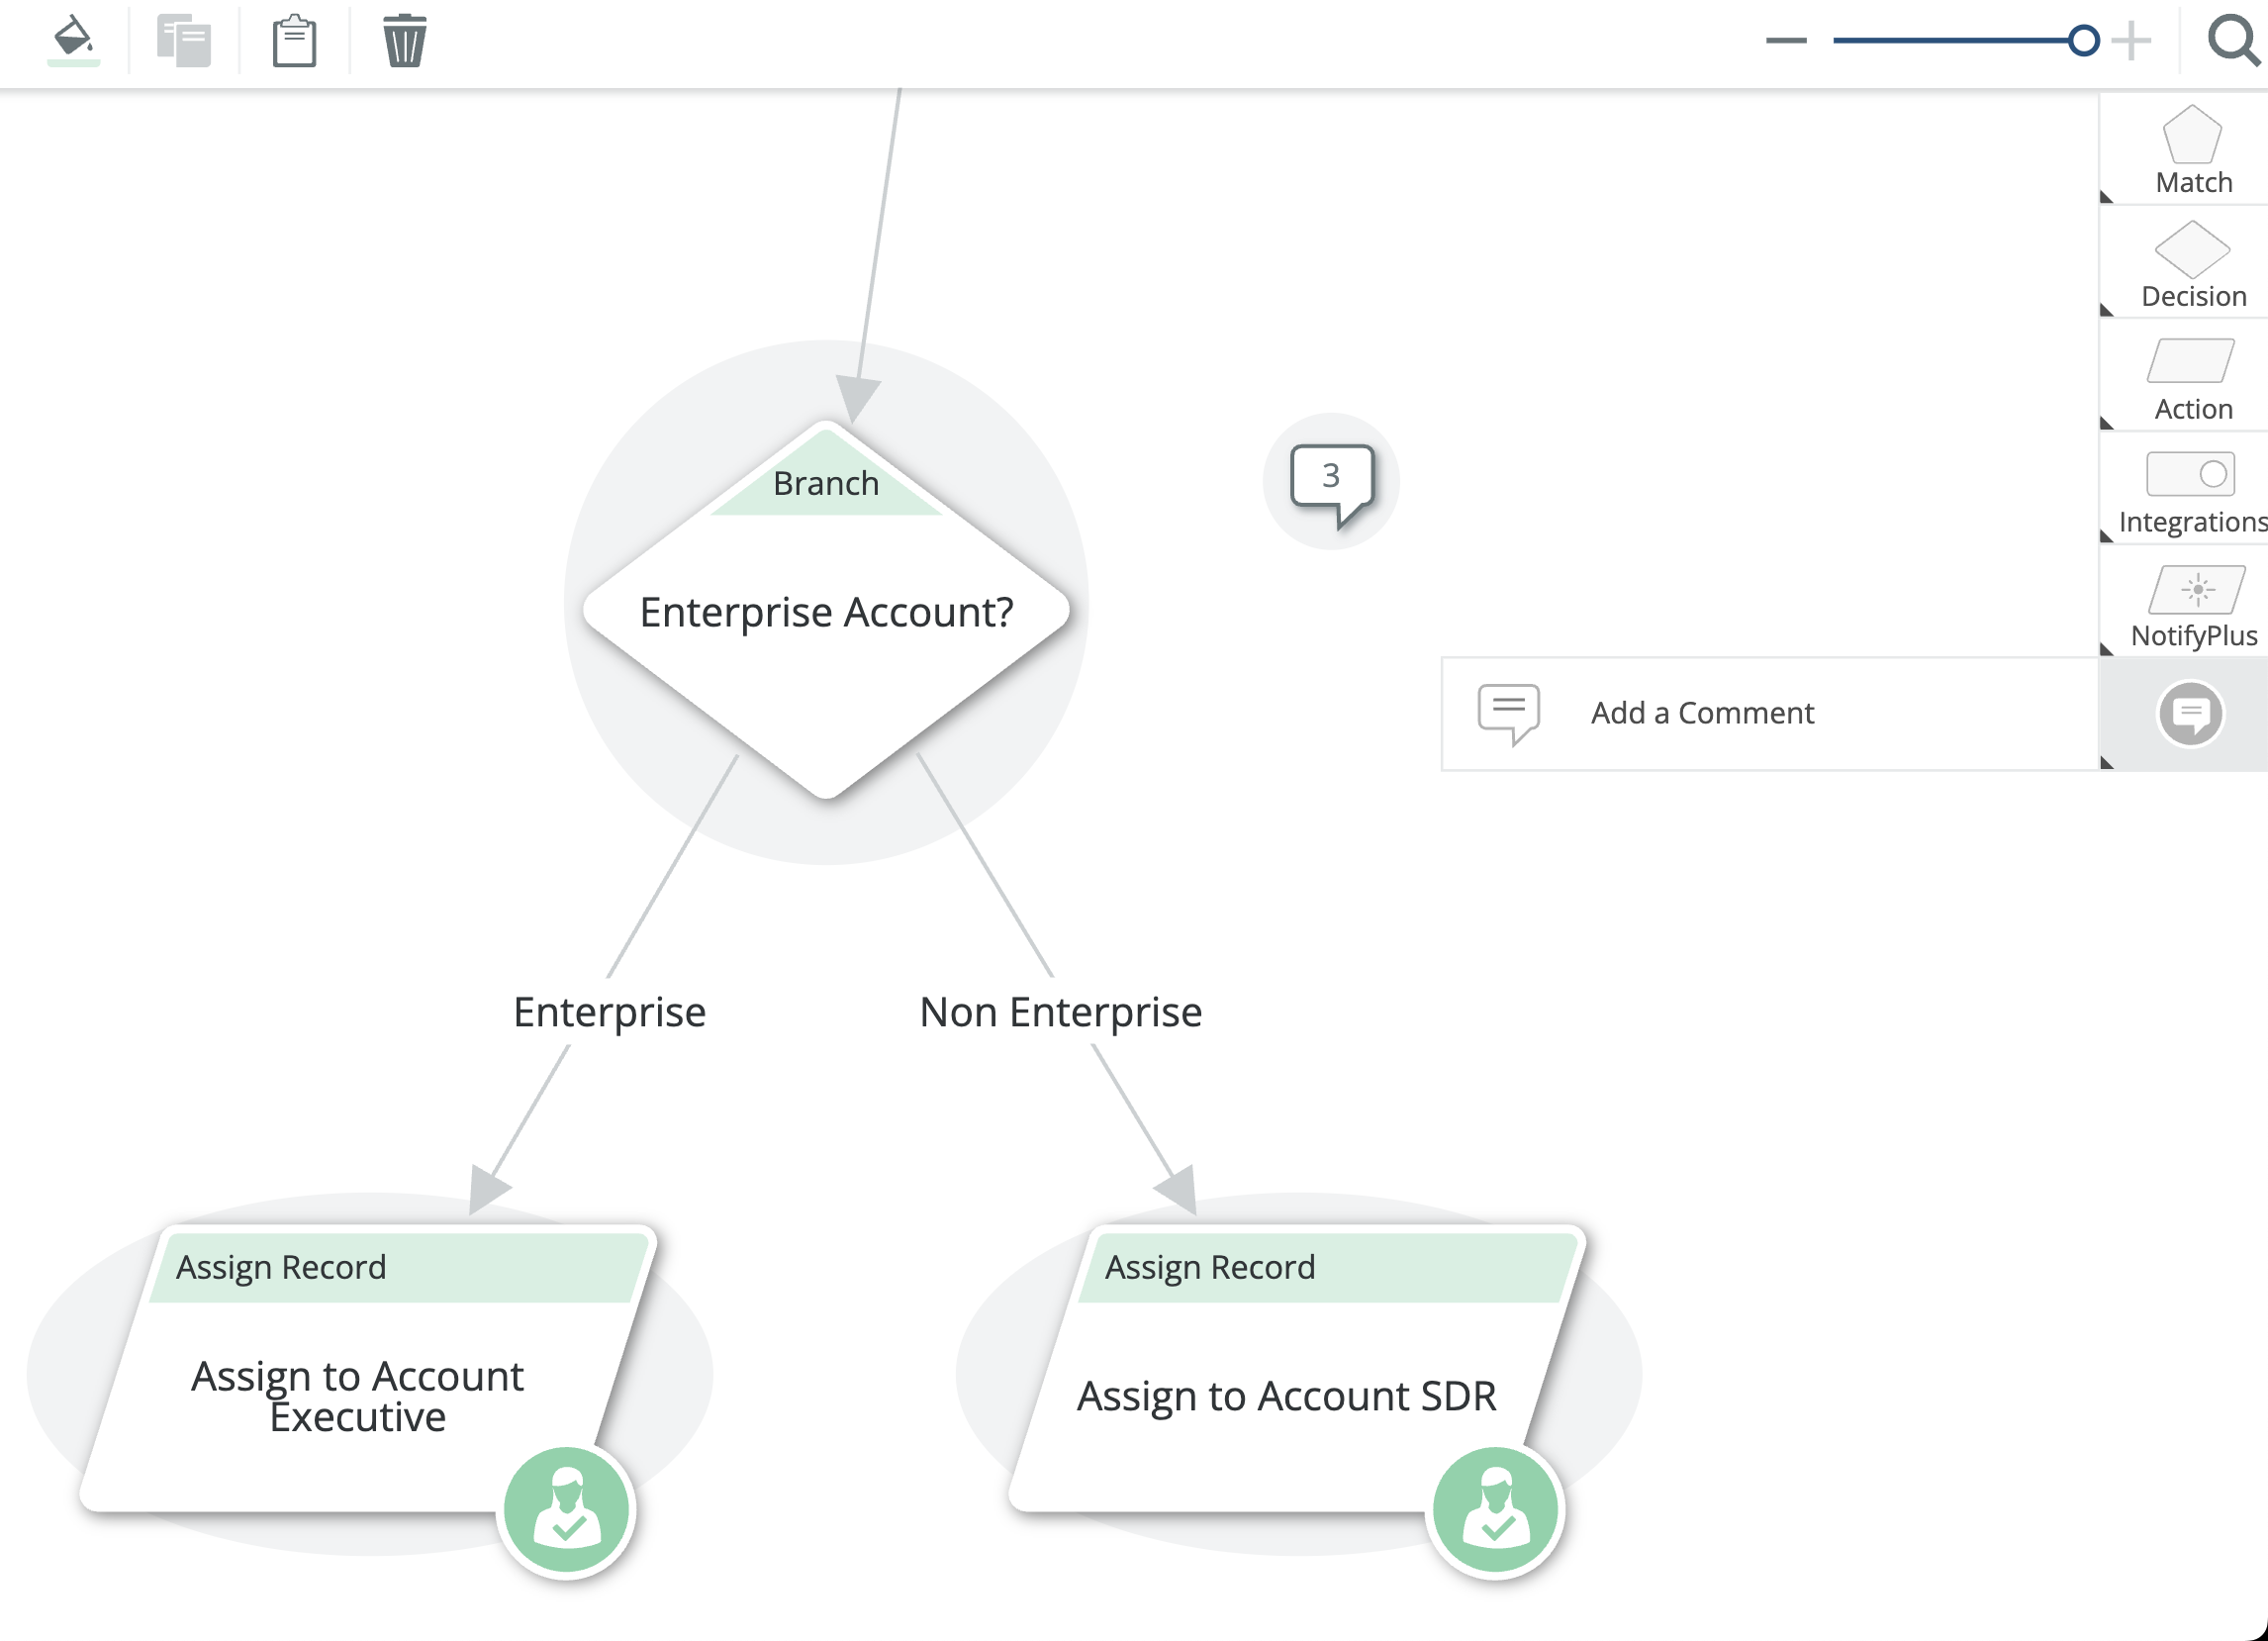Open the comment bubble showing 3
The width and height of the screenshot is (2268, 1641).
pos(1331,480)
